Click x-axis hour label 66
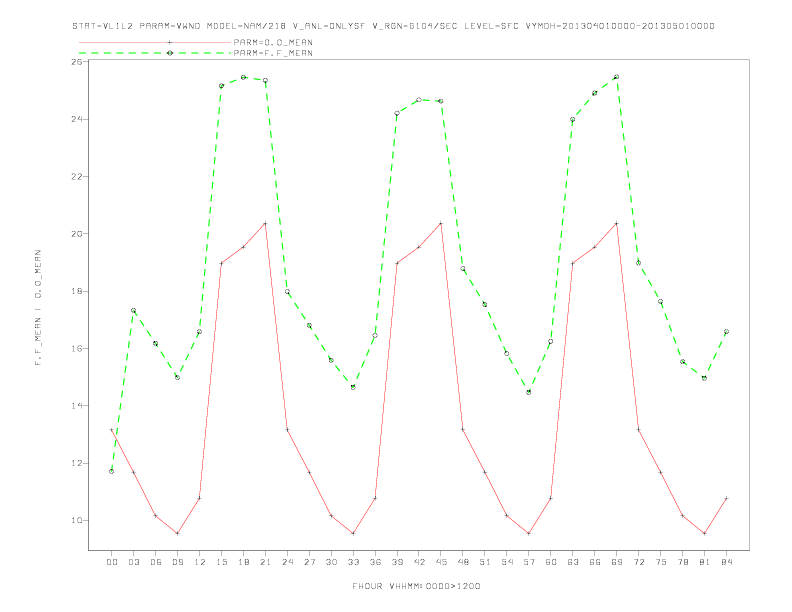 595,562
